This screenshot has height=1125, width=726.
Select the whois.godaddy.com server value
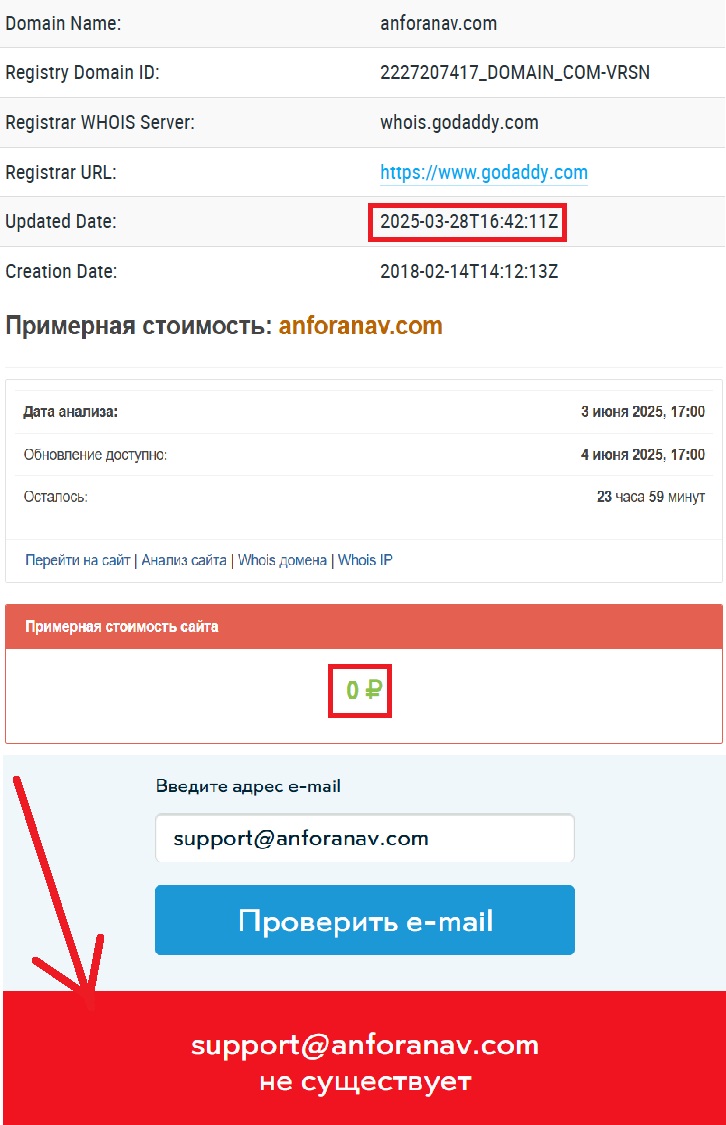pos(459,123)
